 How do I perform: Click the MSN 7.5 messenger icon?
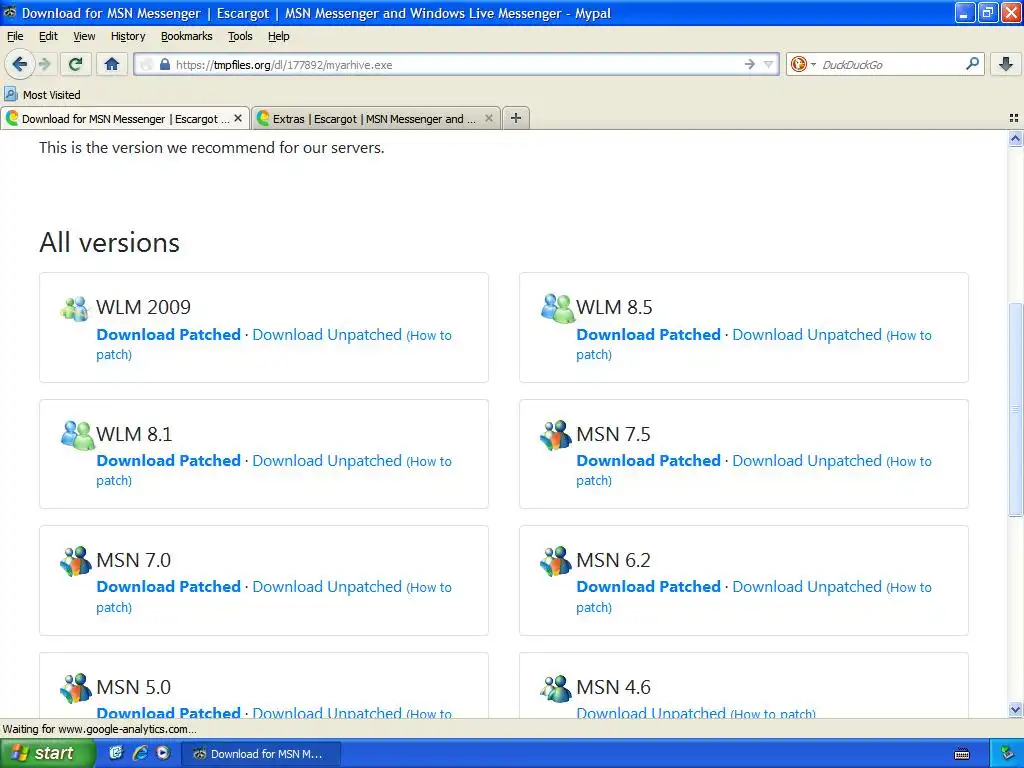pos(556,435)
